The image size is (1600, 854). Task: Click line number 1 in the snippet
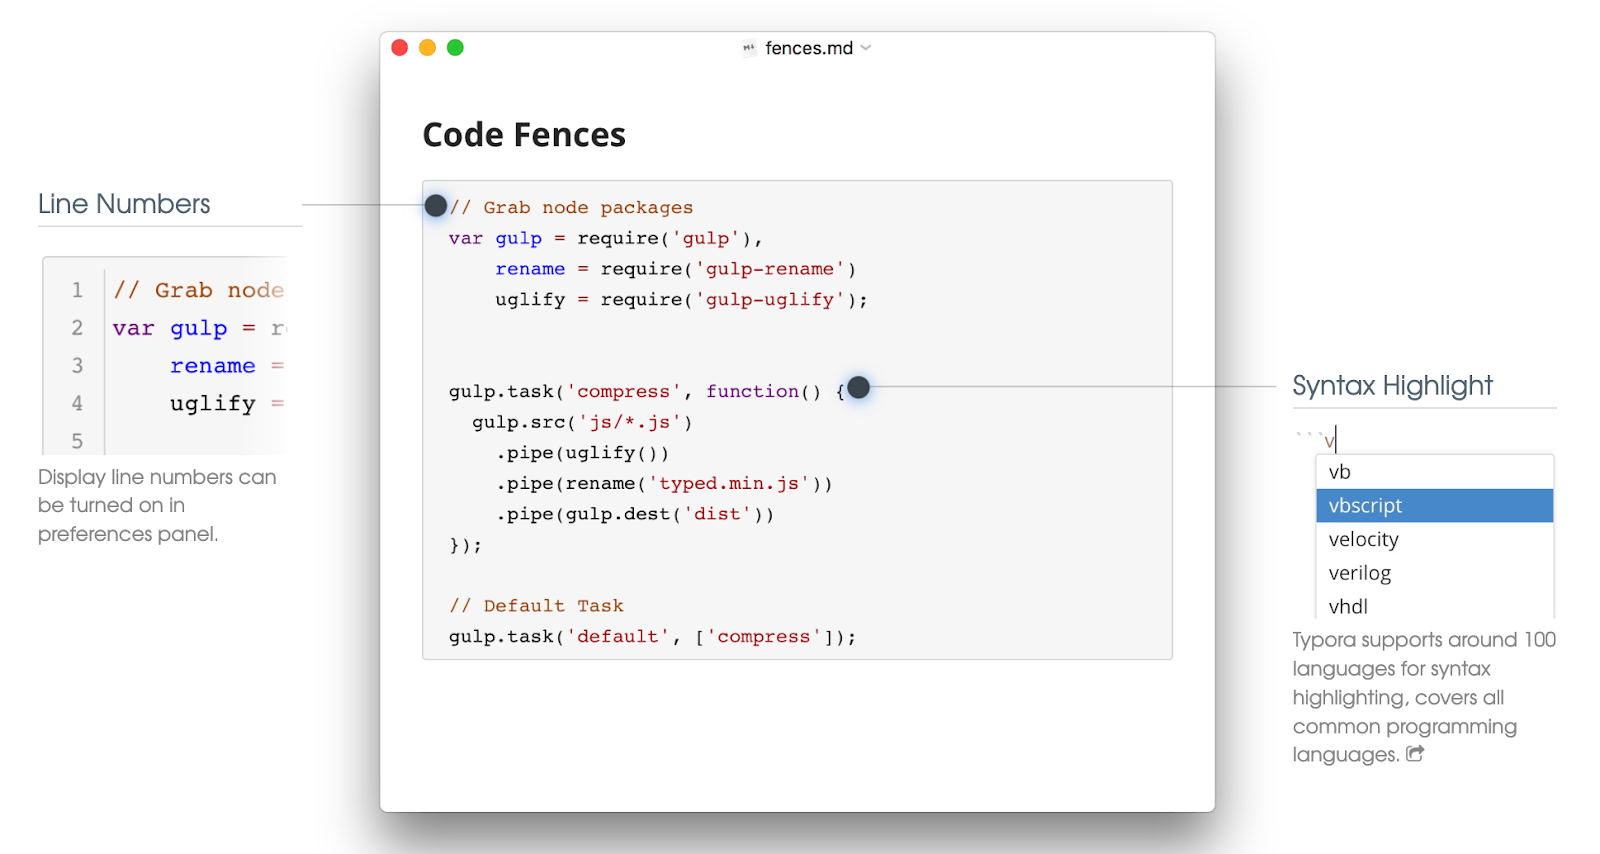[77, 289]
